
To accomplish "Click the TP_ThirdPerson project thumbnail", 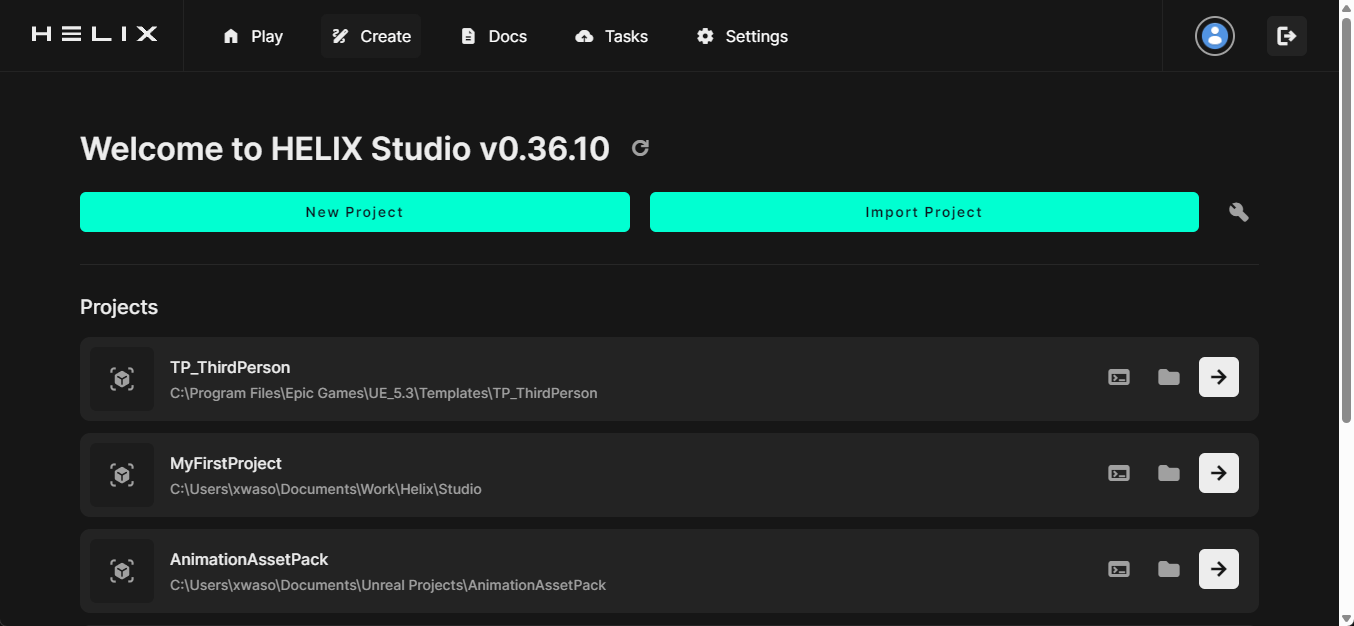I will (x=122, y=379).
